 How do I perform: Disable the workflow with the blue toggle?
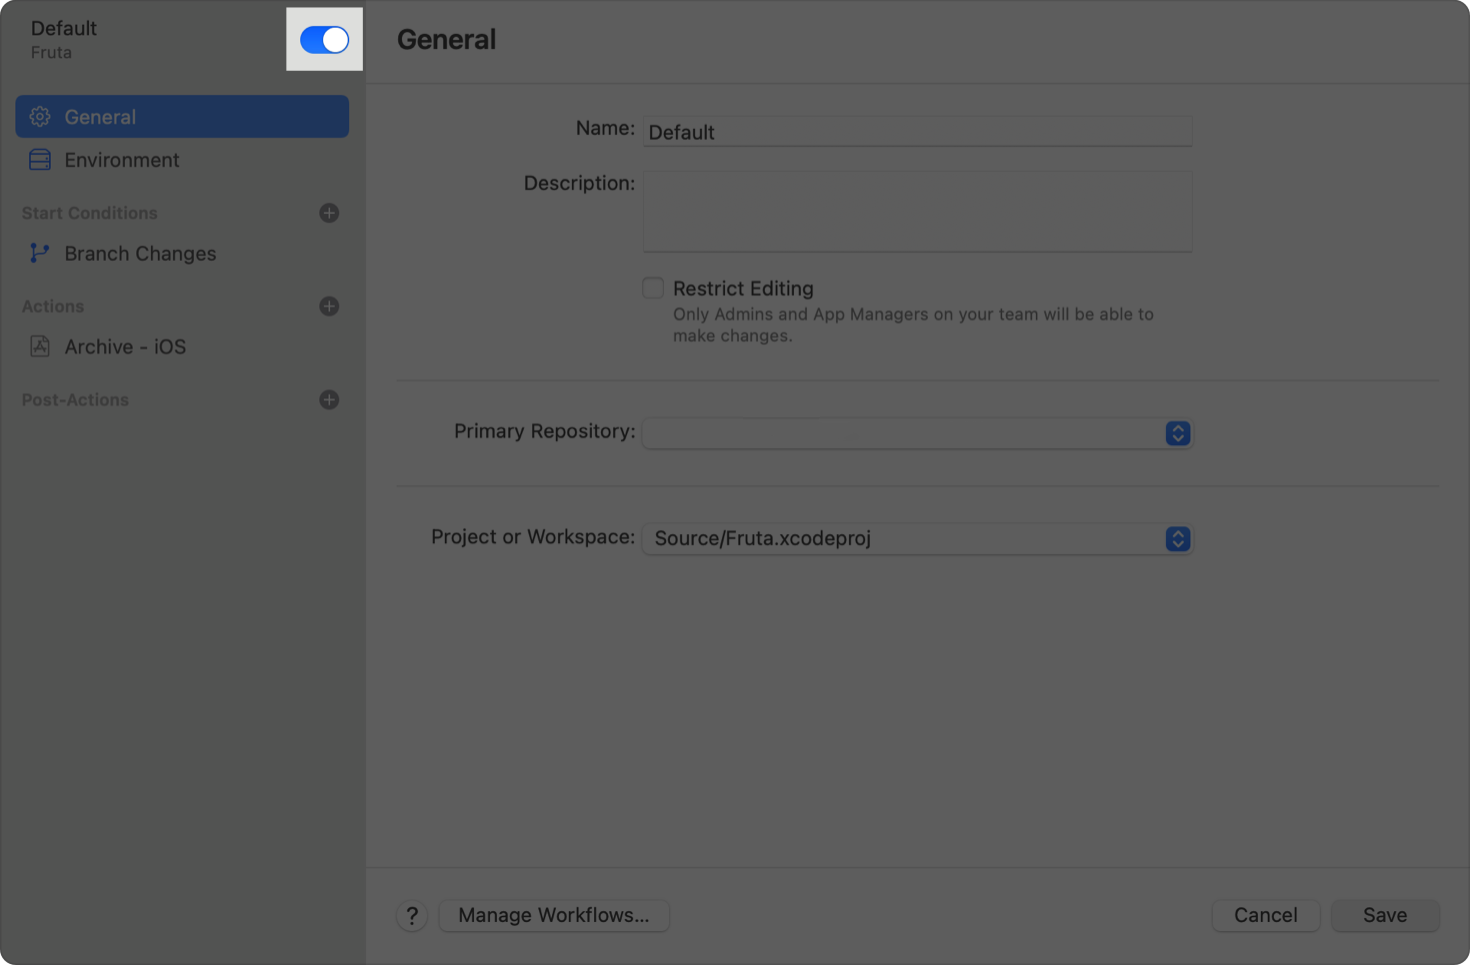tap(324, 38)
